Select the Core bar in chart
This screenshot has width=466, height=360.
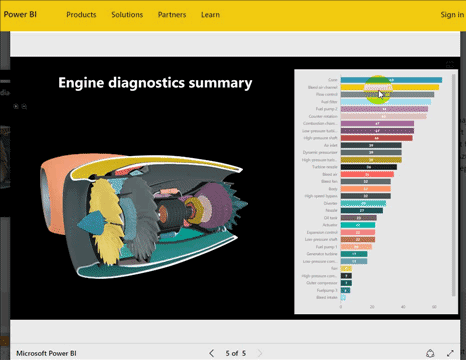[x=391, y=80]
